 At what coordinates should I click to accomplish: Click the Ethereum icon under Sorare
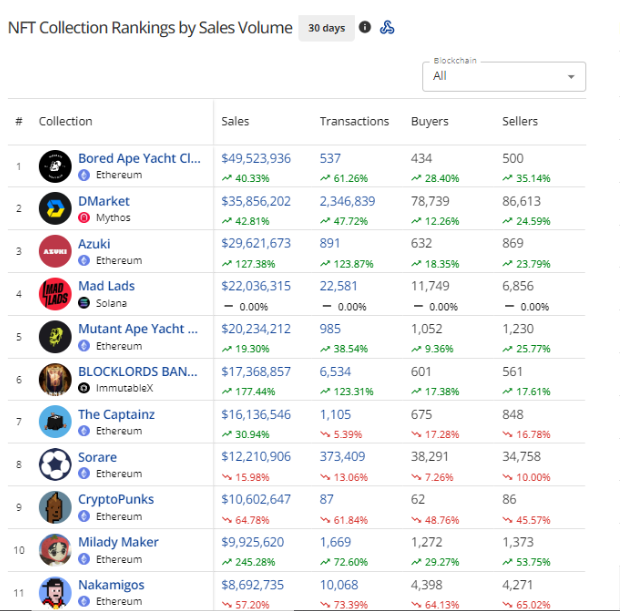84,473
